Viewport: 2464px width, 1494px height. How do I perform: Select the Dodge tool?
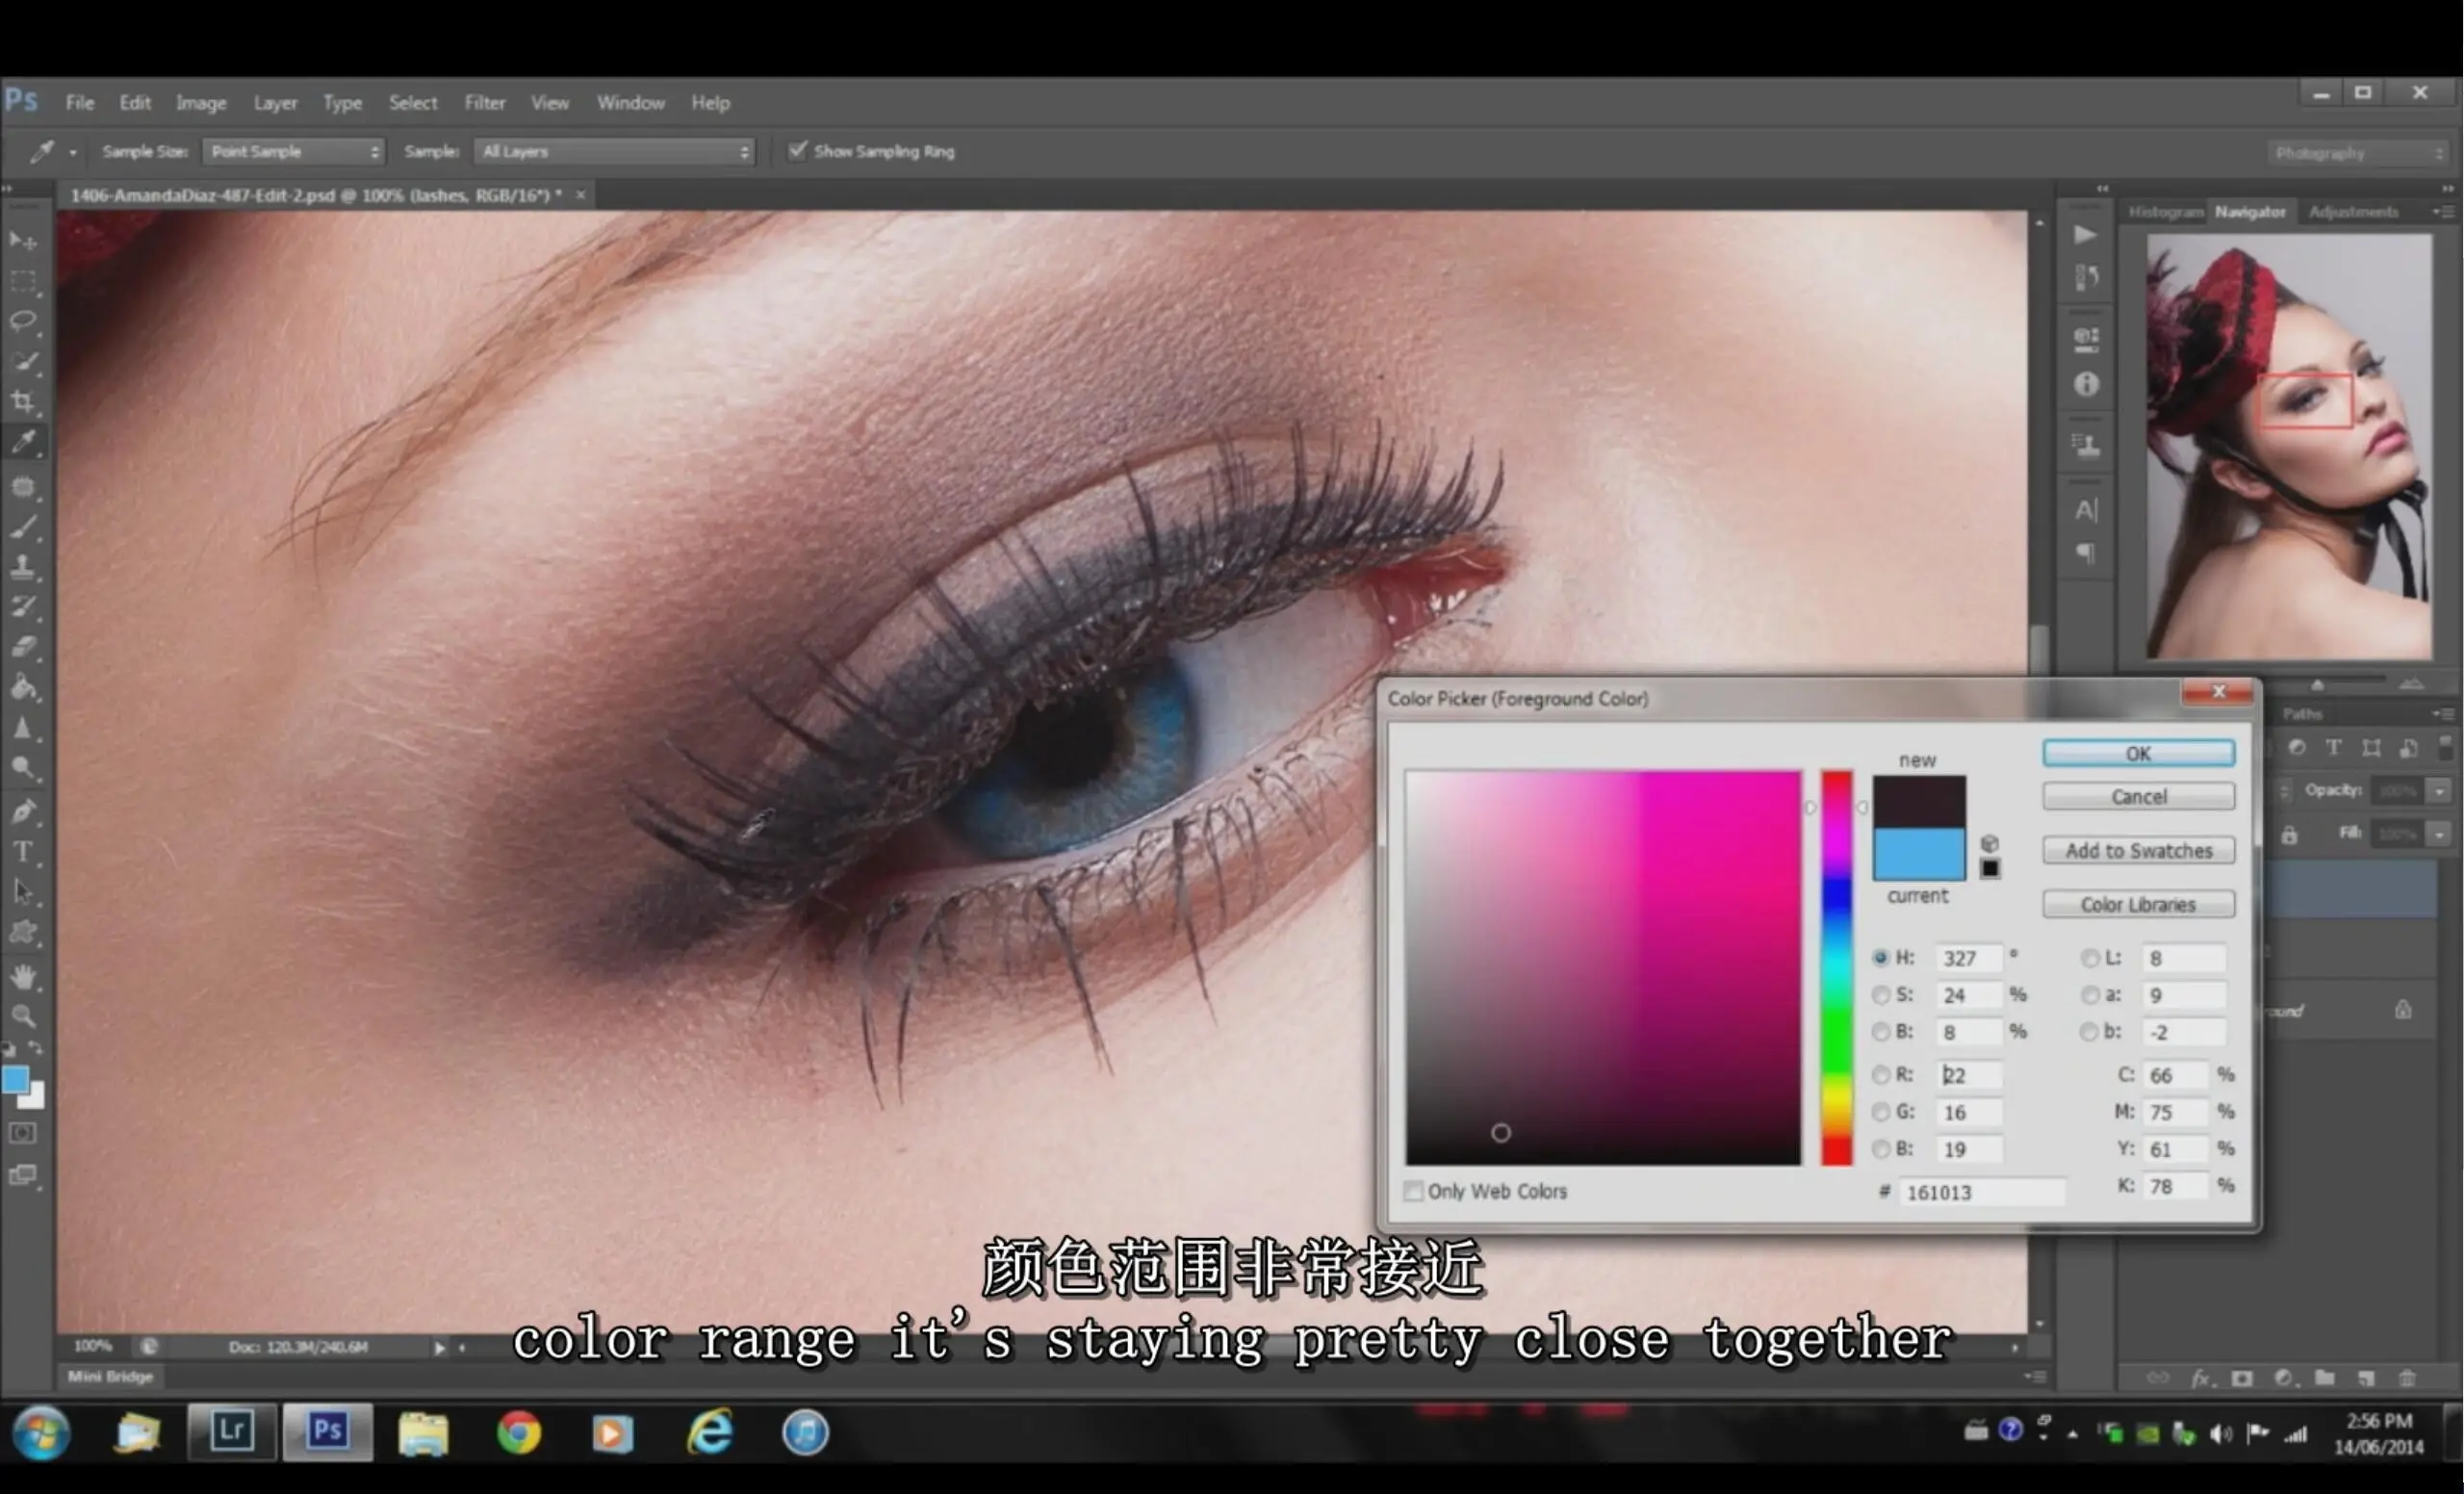pos(22,768)
